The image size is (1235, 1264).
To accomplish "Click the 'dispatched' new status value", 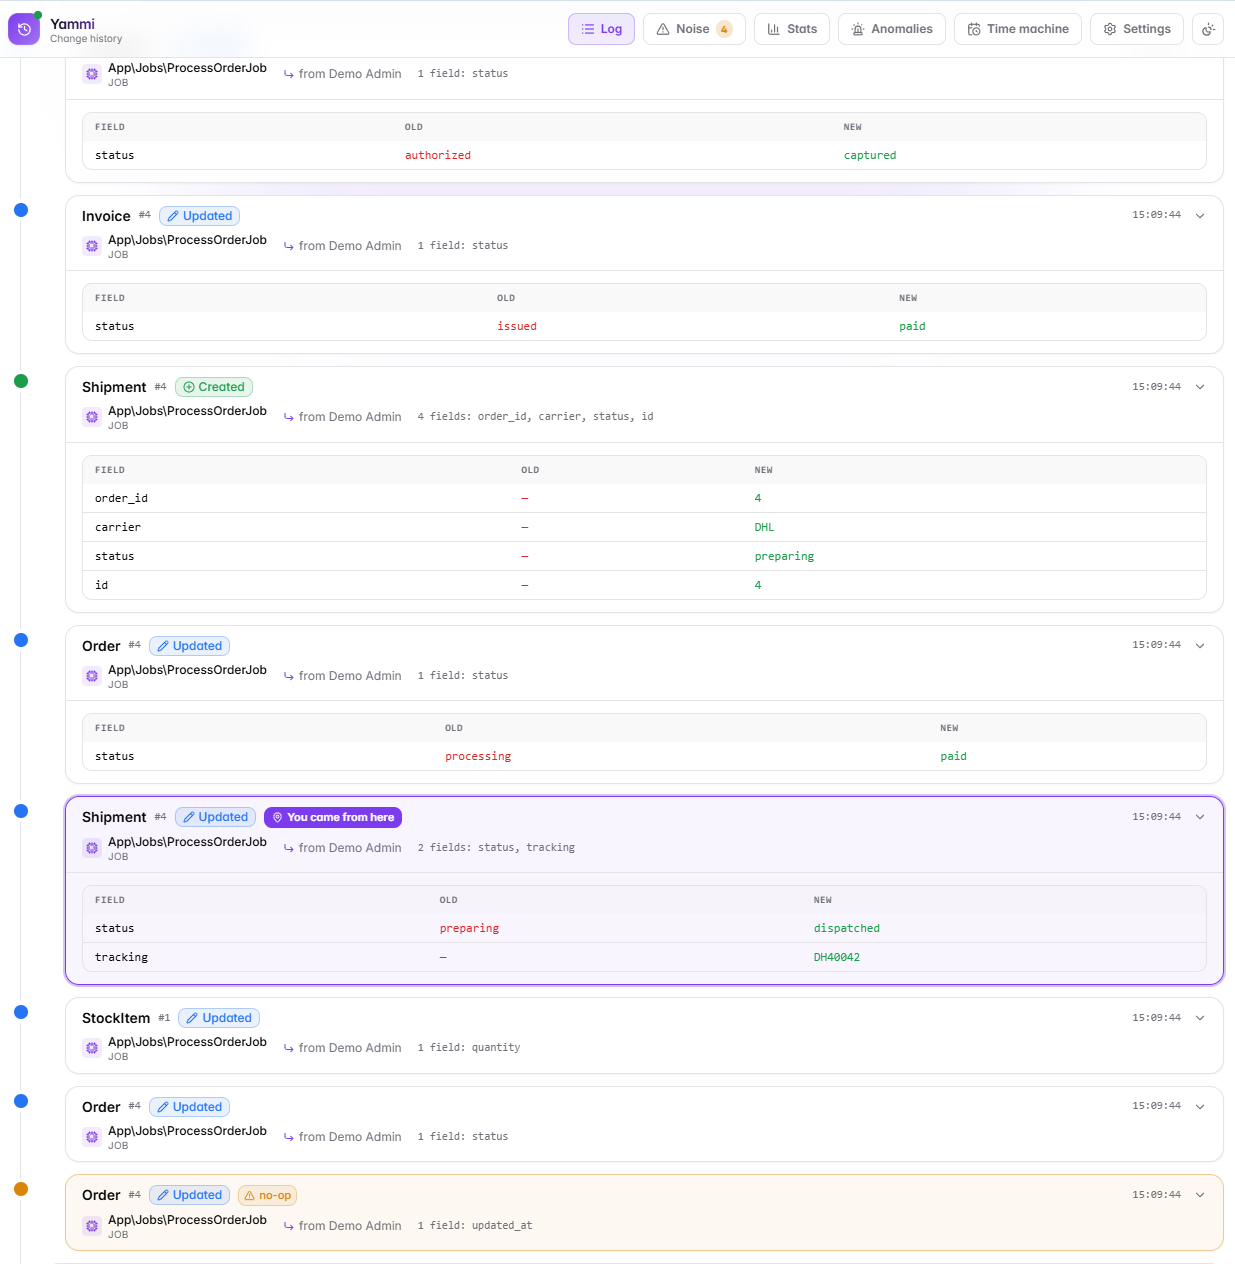I will click(847, 929).
